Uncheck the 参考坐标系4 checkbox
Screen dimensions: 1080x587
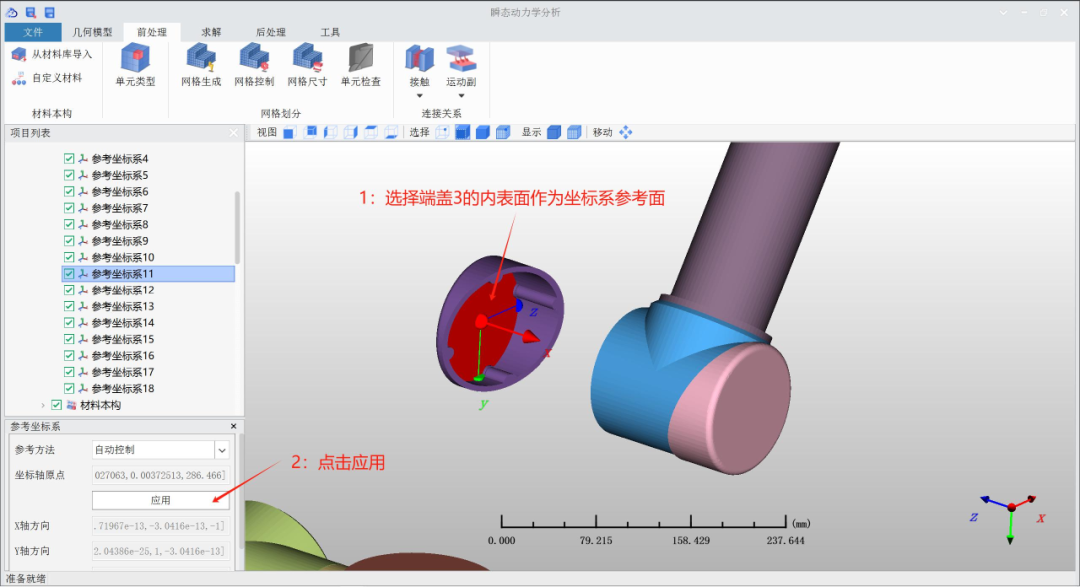coord(69,158)
